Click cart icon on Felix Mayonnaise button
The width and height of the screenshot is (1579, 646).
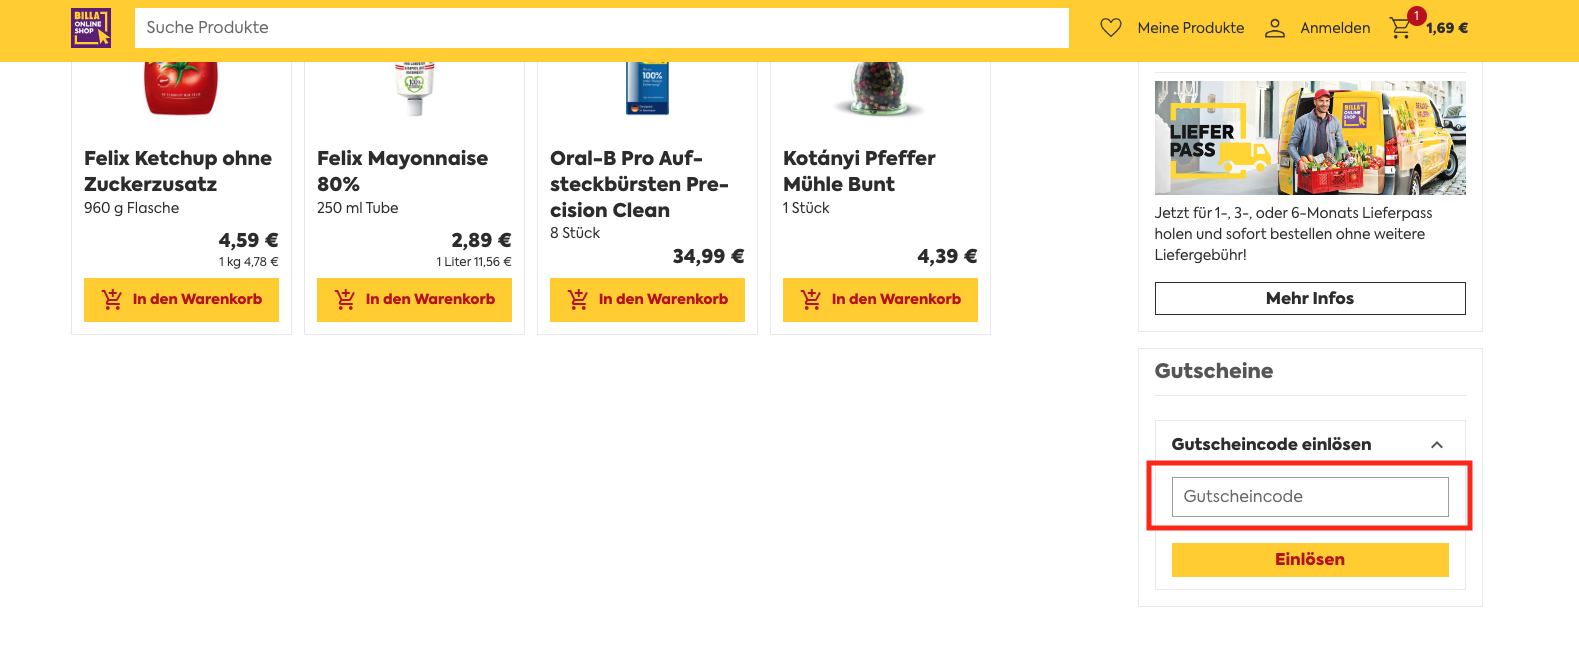click(x=345, y=299)
